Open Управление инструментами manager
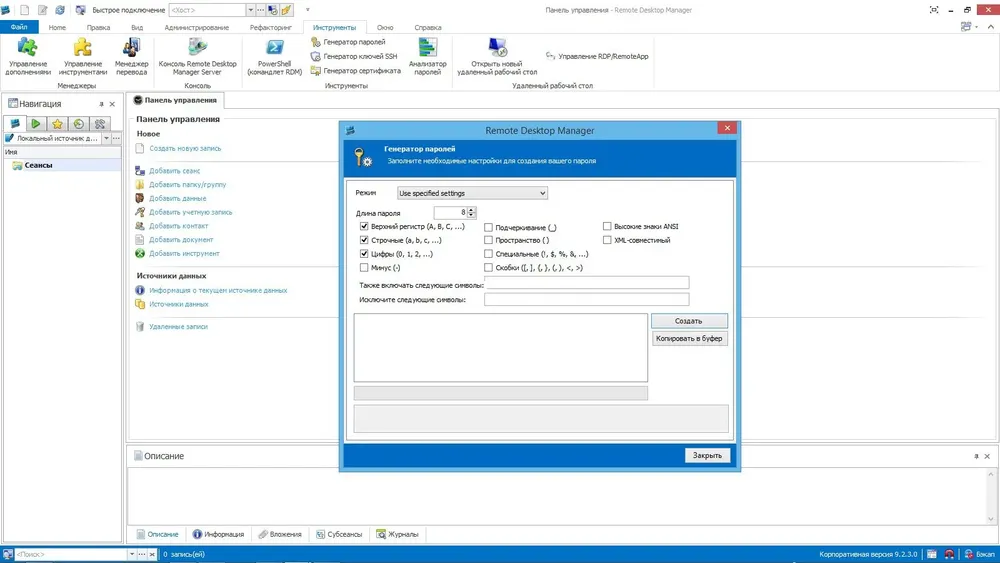 click(x=83, y=57)
